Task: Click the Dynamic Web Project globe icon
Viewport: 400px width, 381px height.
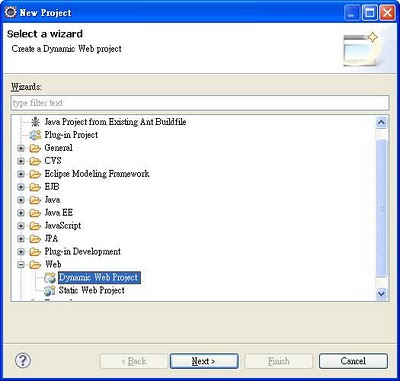Action: click(x=50, y=278)
